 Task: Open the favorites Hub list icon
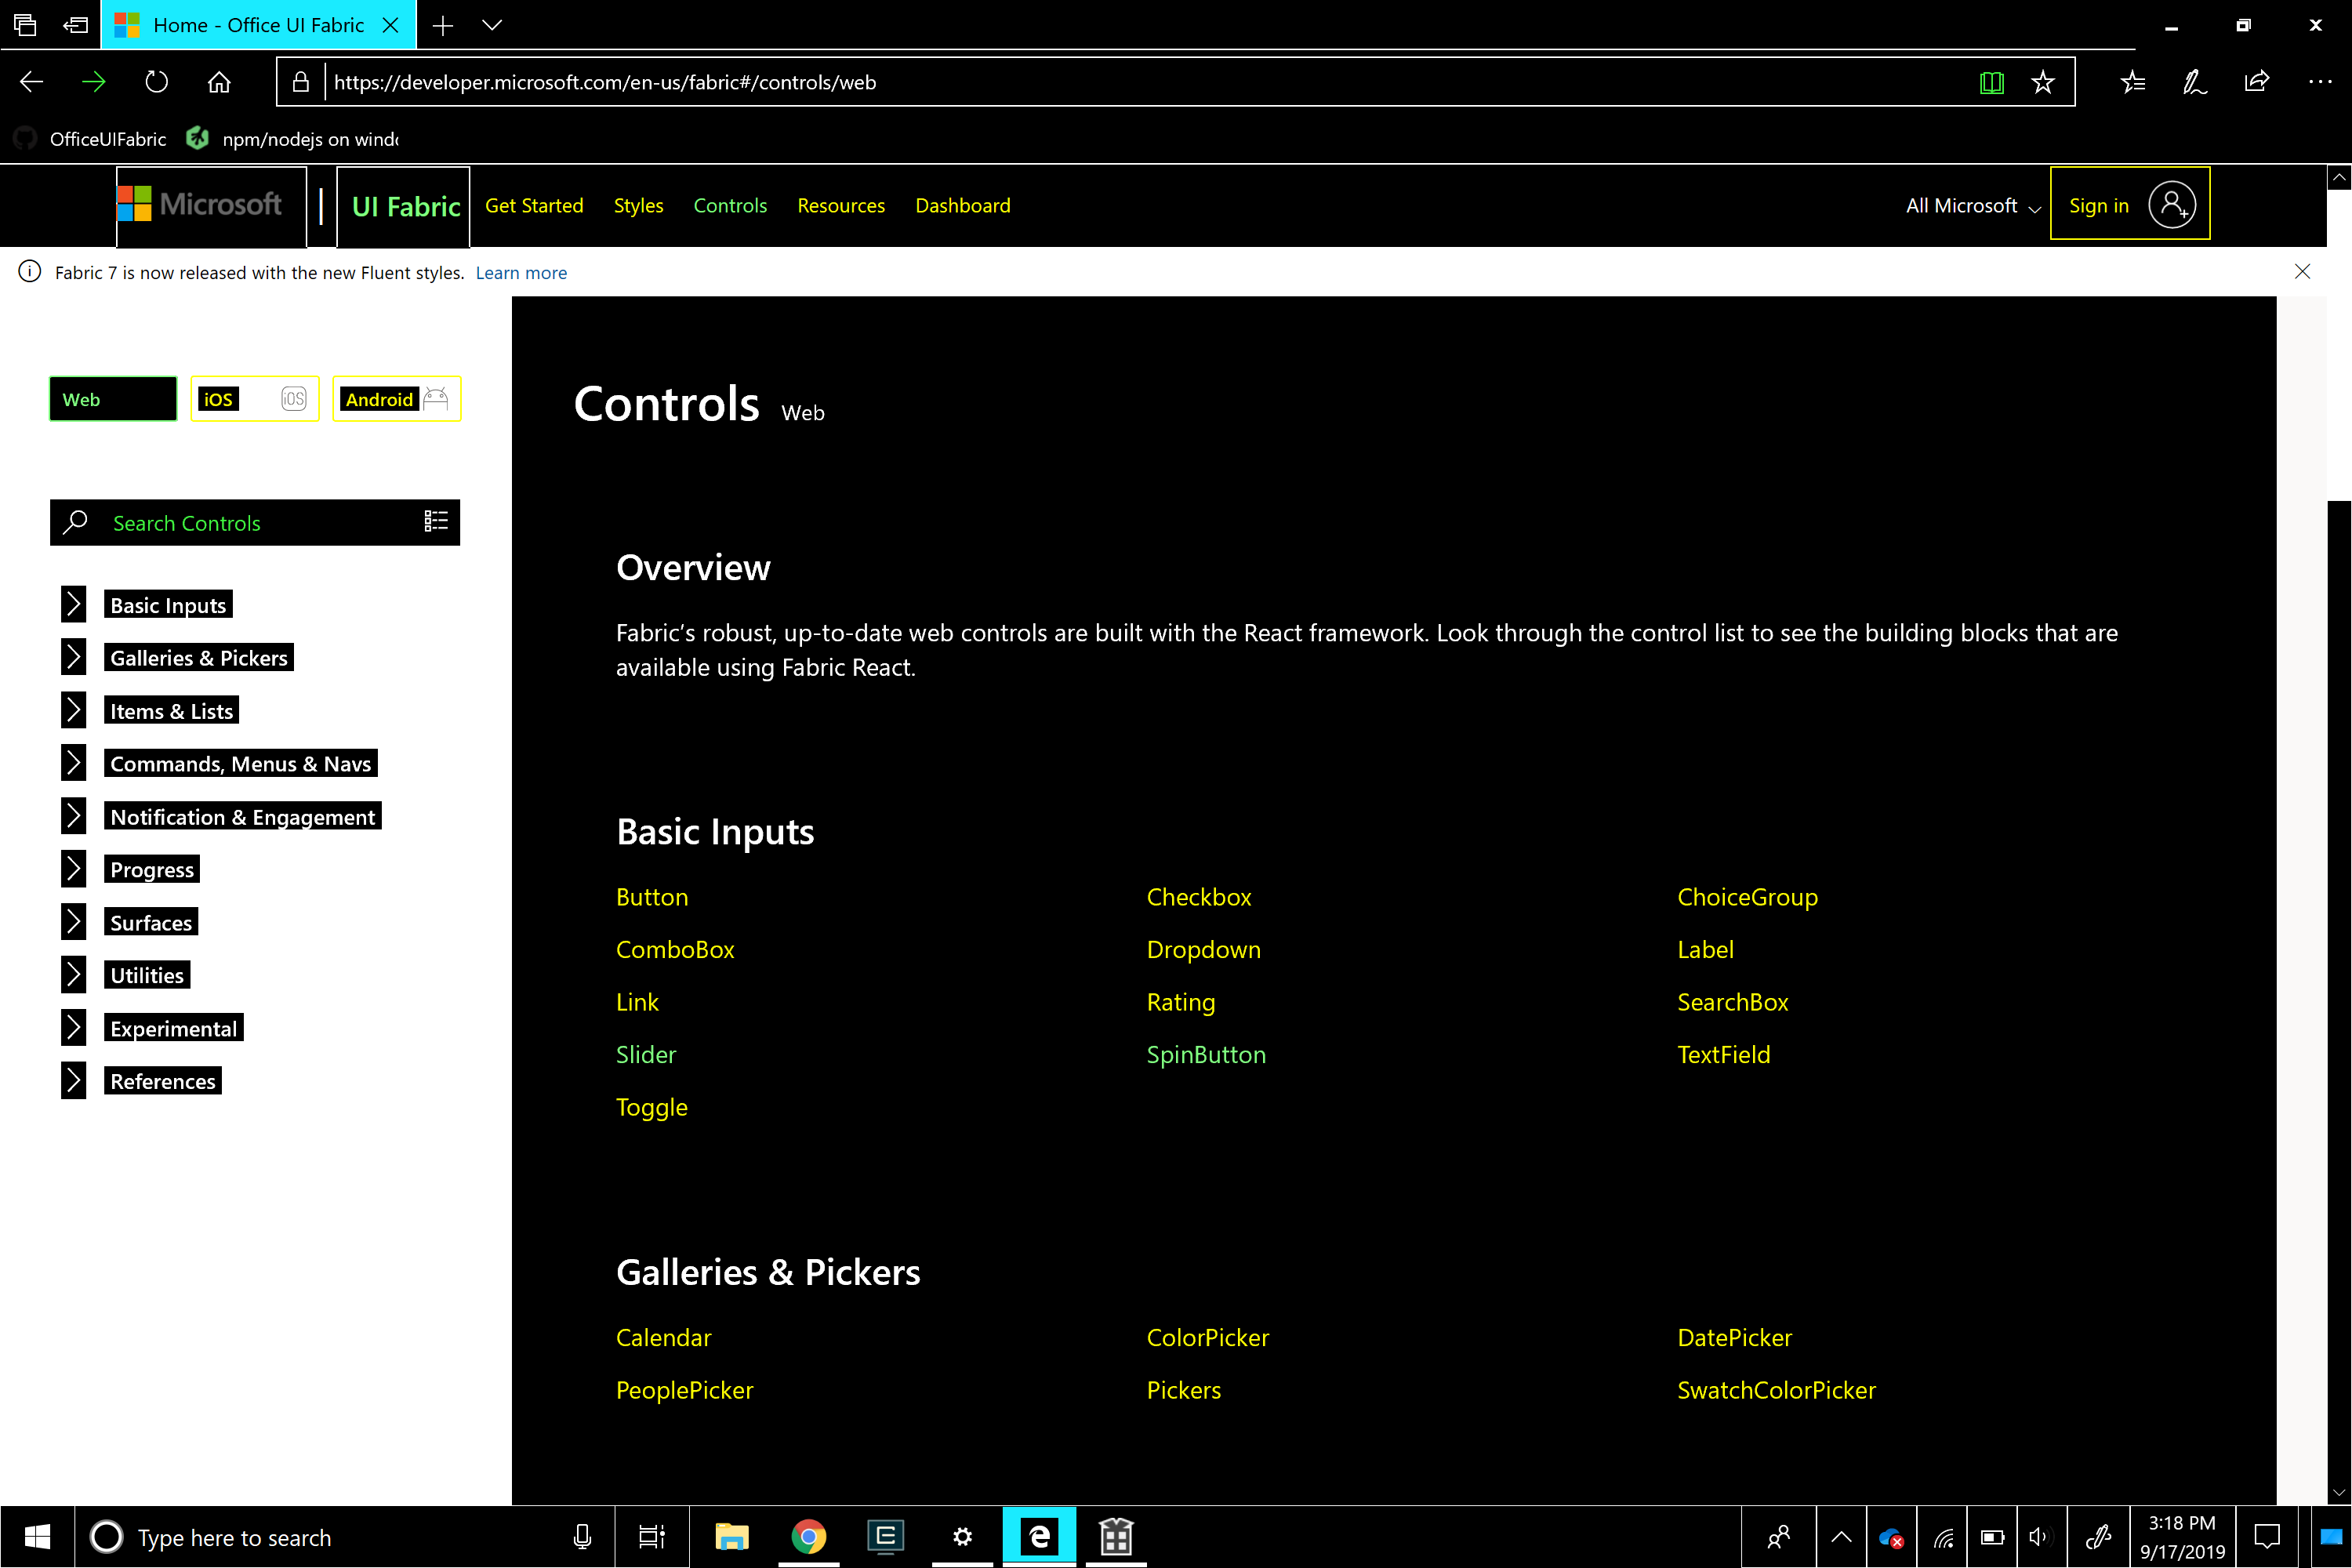[2133, 82]
